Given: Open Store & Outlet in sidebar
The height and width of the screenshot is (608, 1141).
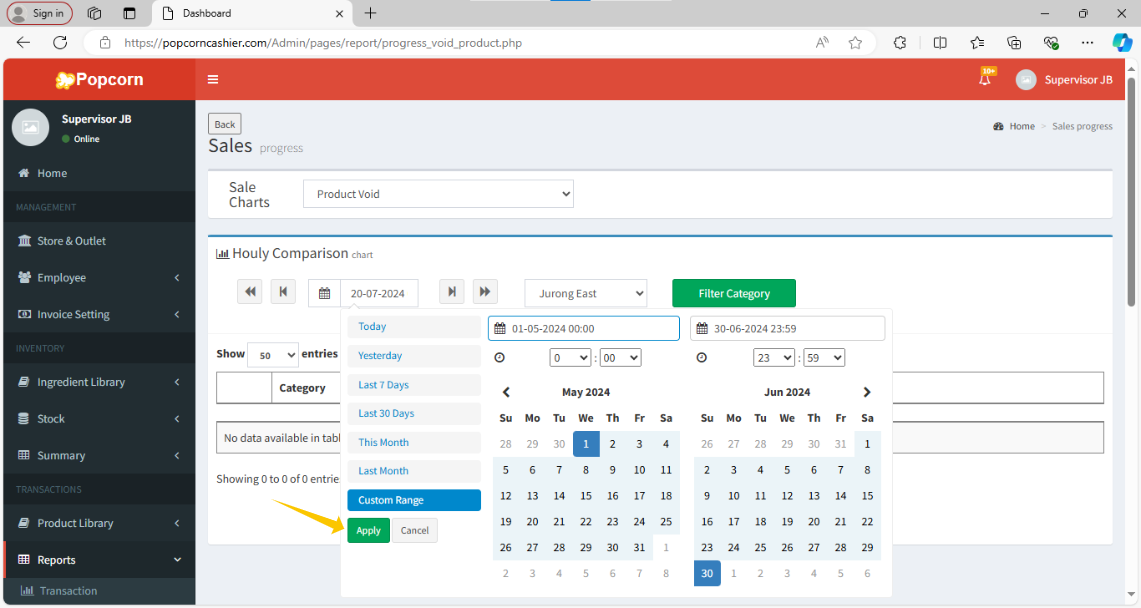Looking at the screenshot, I should point(99,241).
